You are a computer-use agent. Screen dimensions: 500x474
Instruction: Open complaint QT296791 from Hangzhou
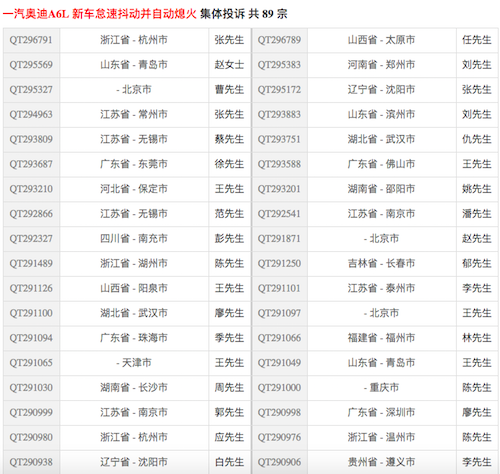tap(31, 40)
